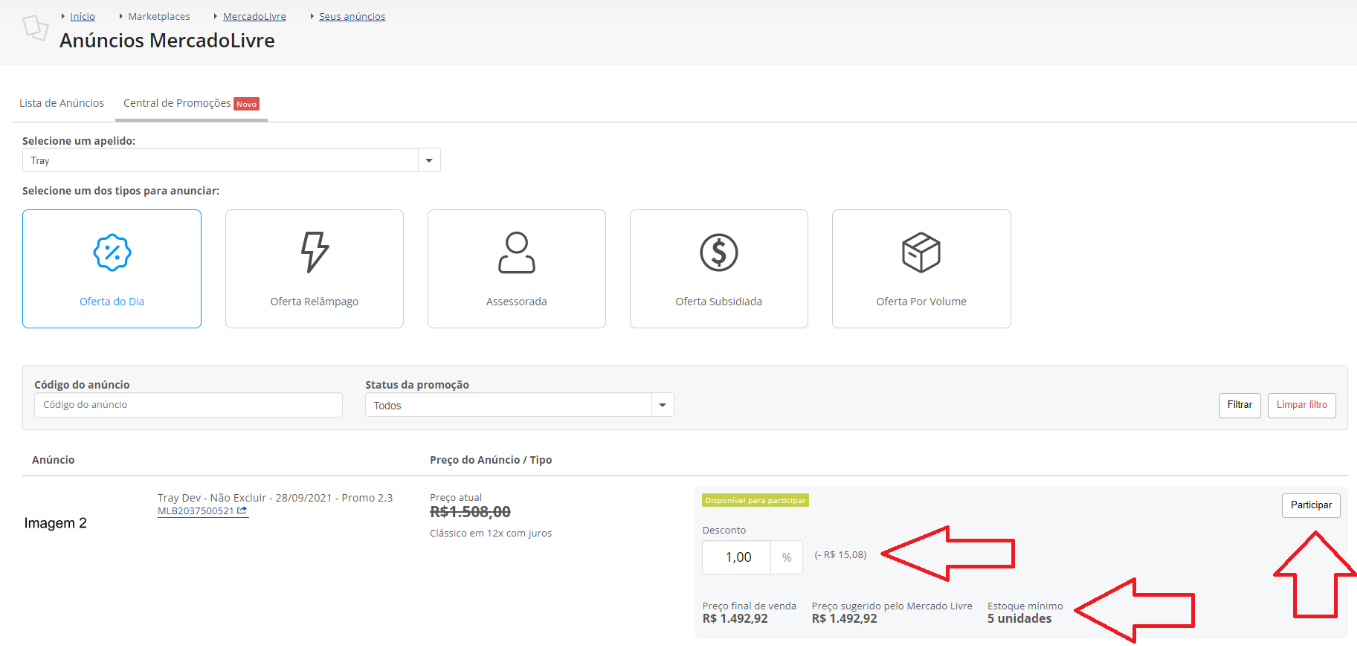Click the percent sign addon in Desconto

pos(786,557)
